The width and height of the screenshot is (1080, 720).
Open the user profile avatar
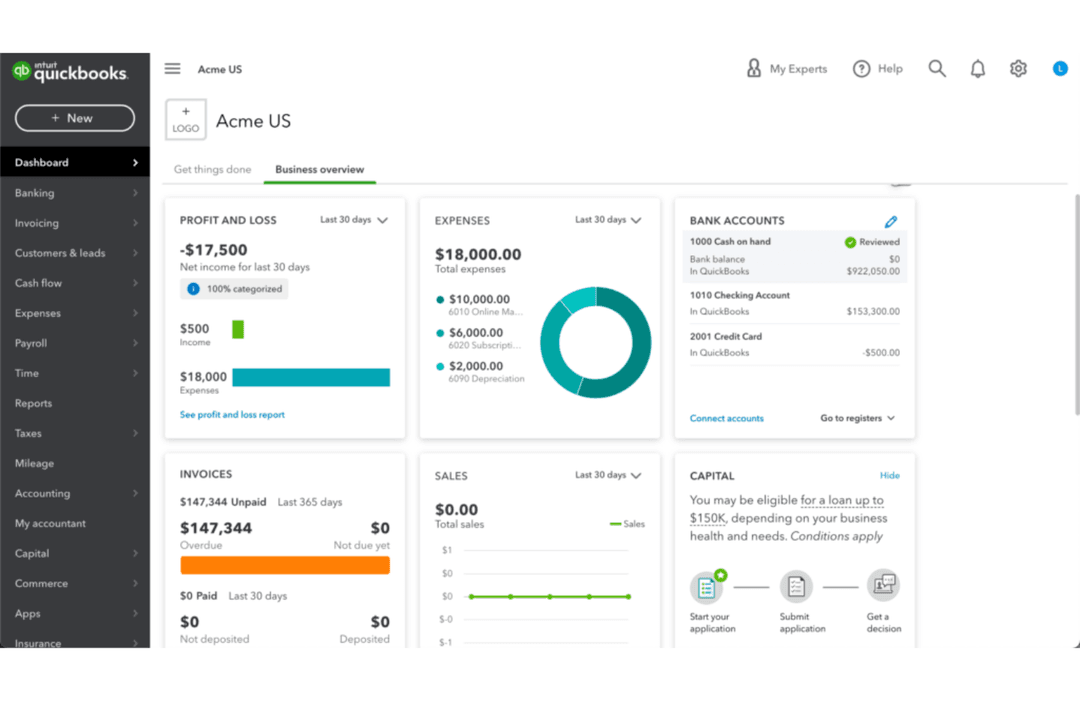1060,68
